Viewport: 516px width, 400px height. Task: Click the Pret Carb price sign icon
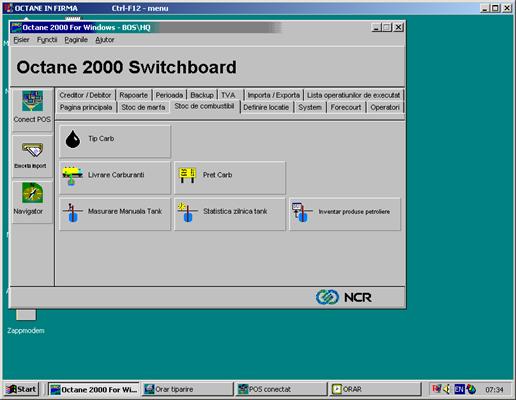point(187,175)
